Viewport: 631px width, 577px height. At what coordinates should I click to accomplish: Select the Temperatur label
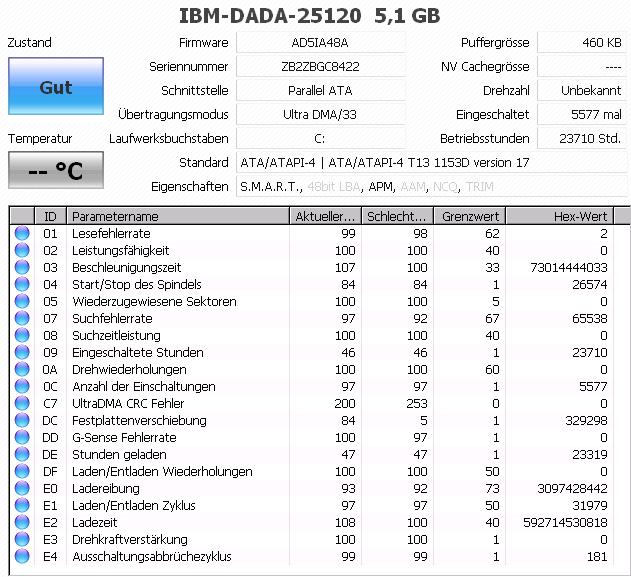[40, 138]
